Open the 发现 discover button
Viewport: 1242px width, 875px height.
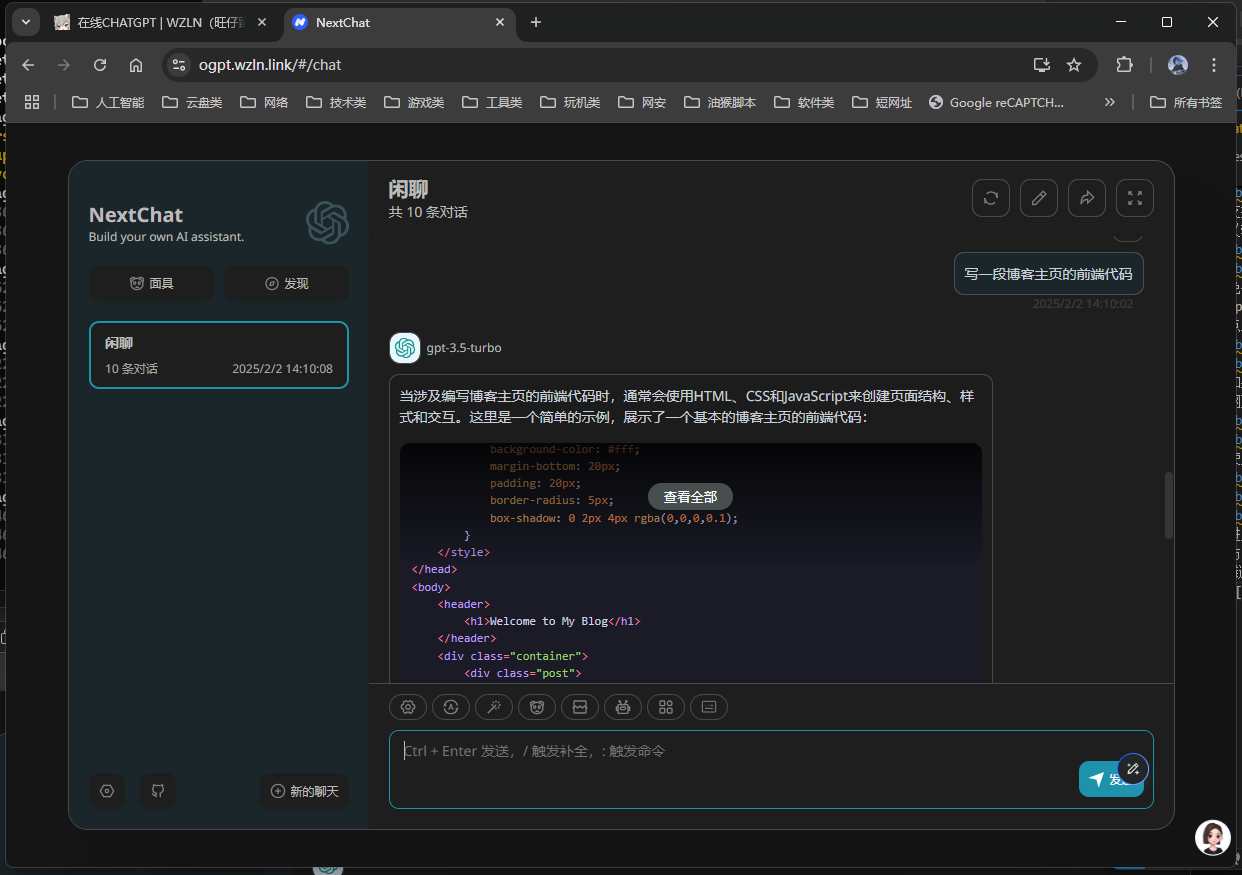pos(287,283)
